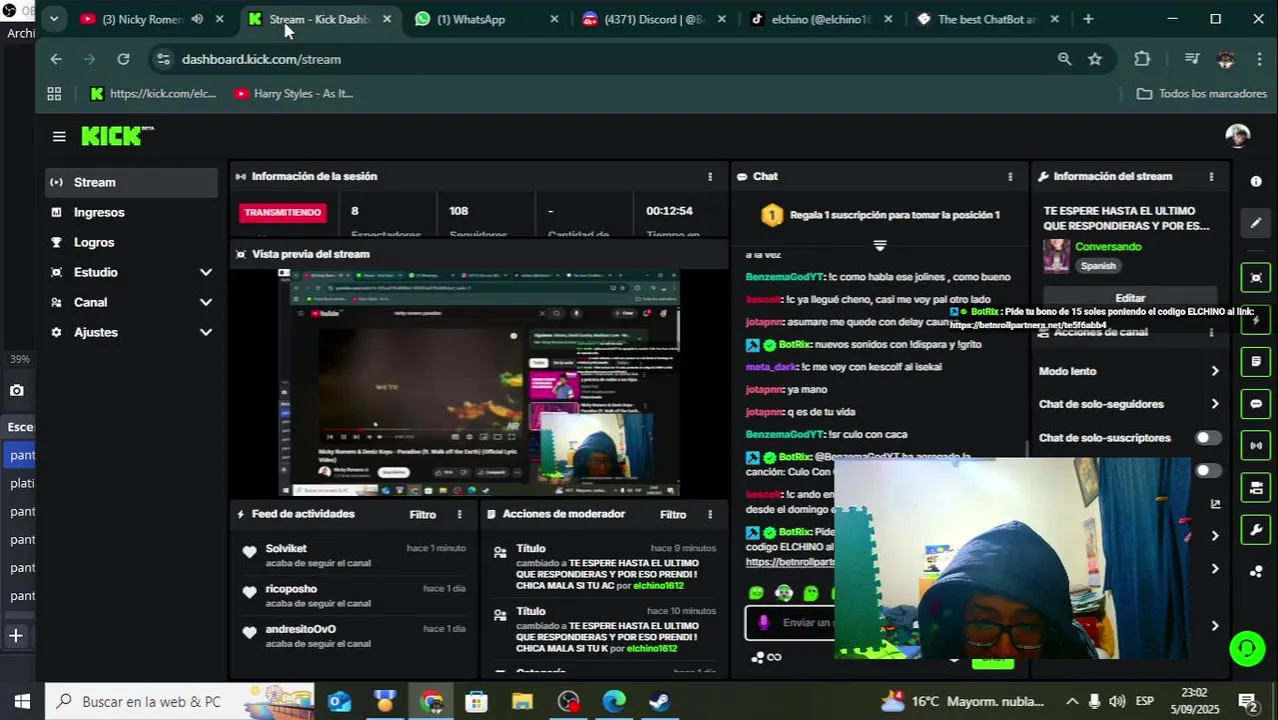Toggle the moderator actions widget icon
Screen dimensions: 1278x720
(x=1256, y=487)
